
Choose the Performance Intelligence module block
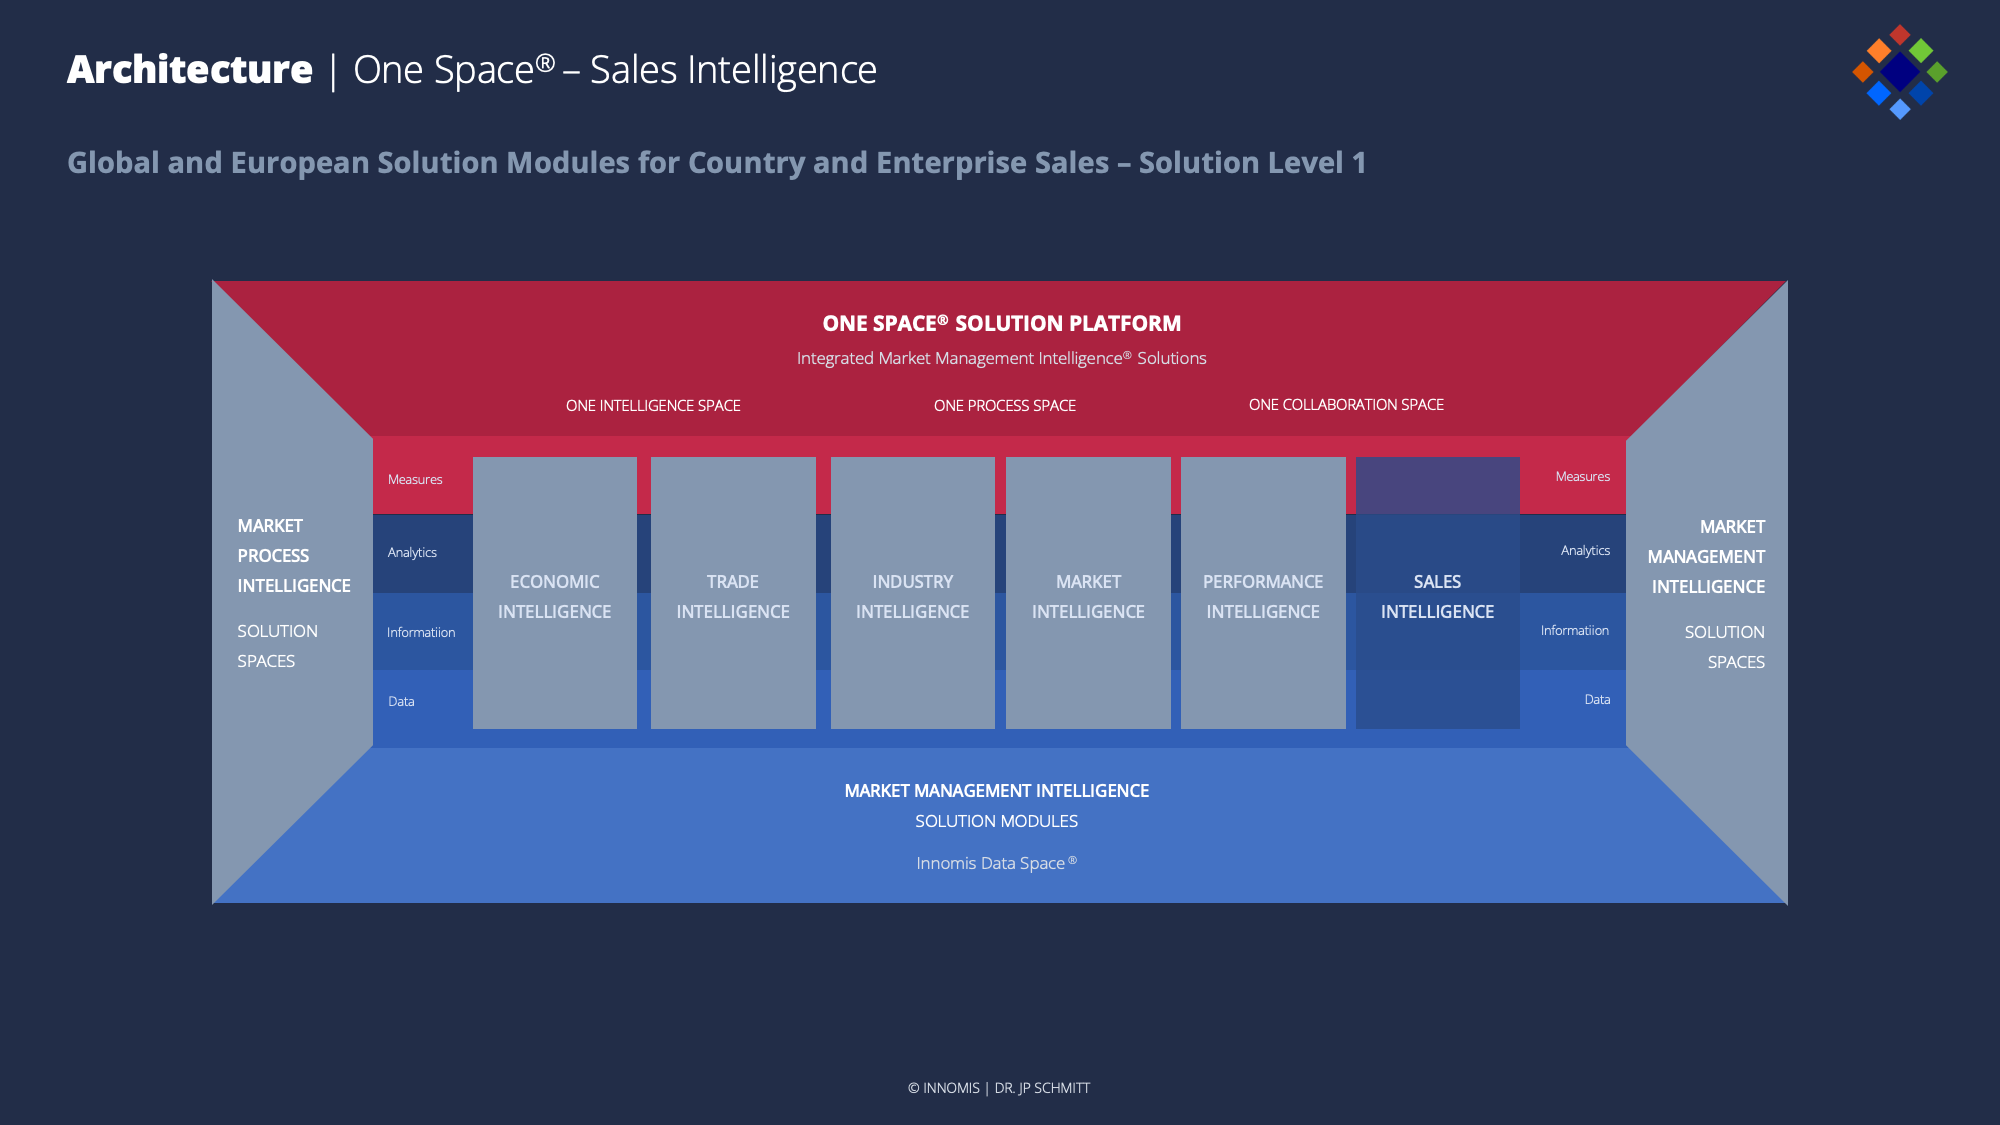coord(1262,595)
